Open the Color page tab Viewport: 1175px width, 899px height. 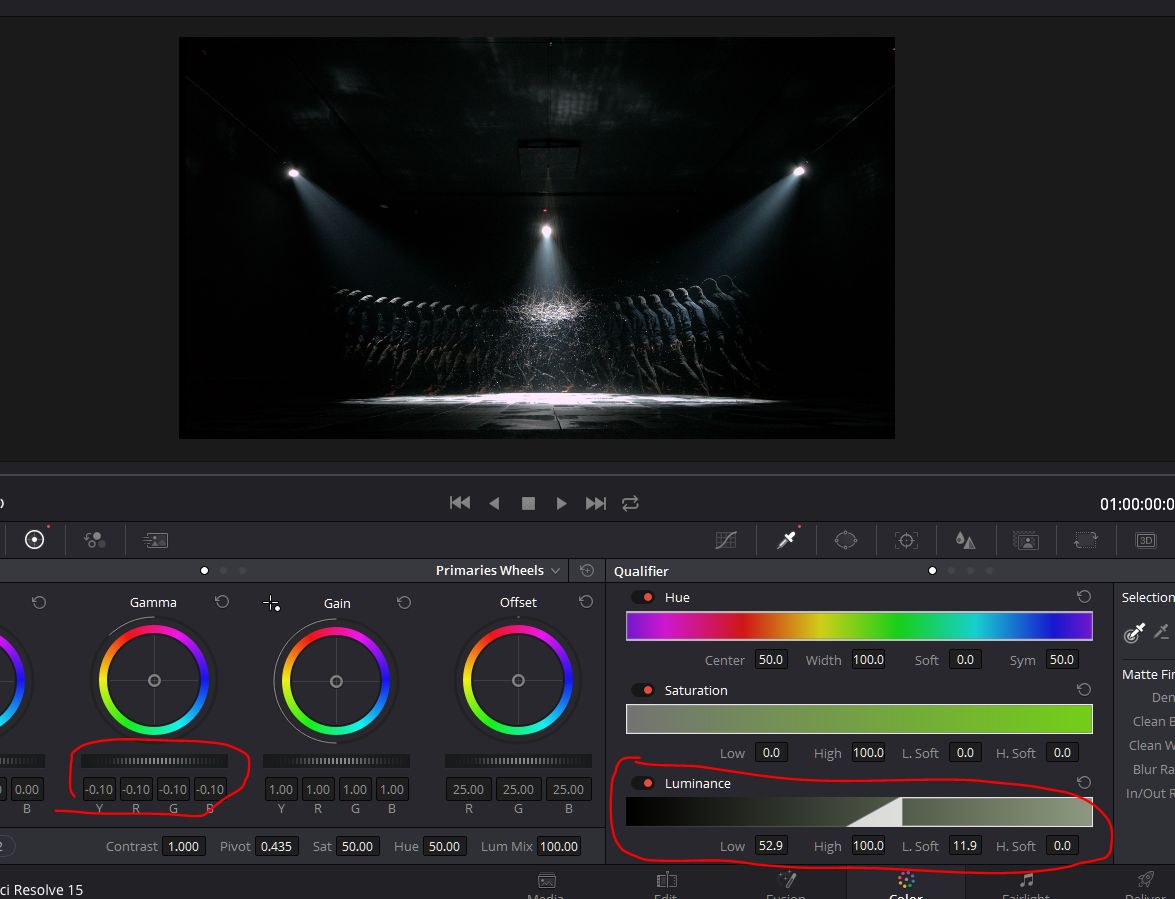tap(906, 885)
